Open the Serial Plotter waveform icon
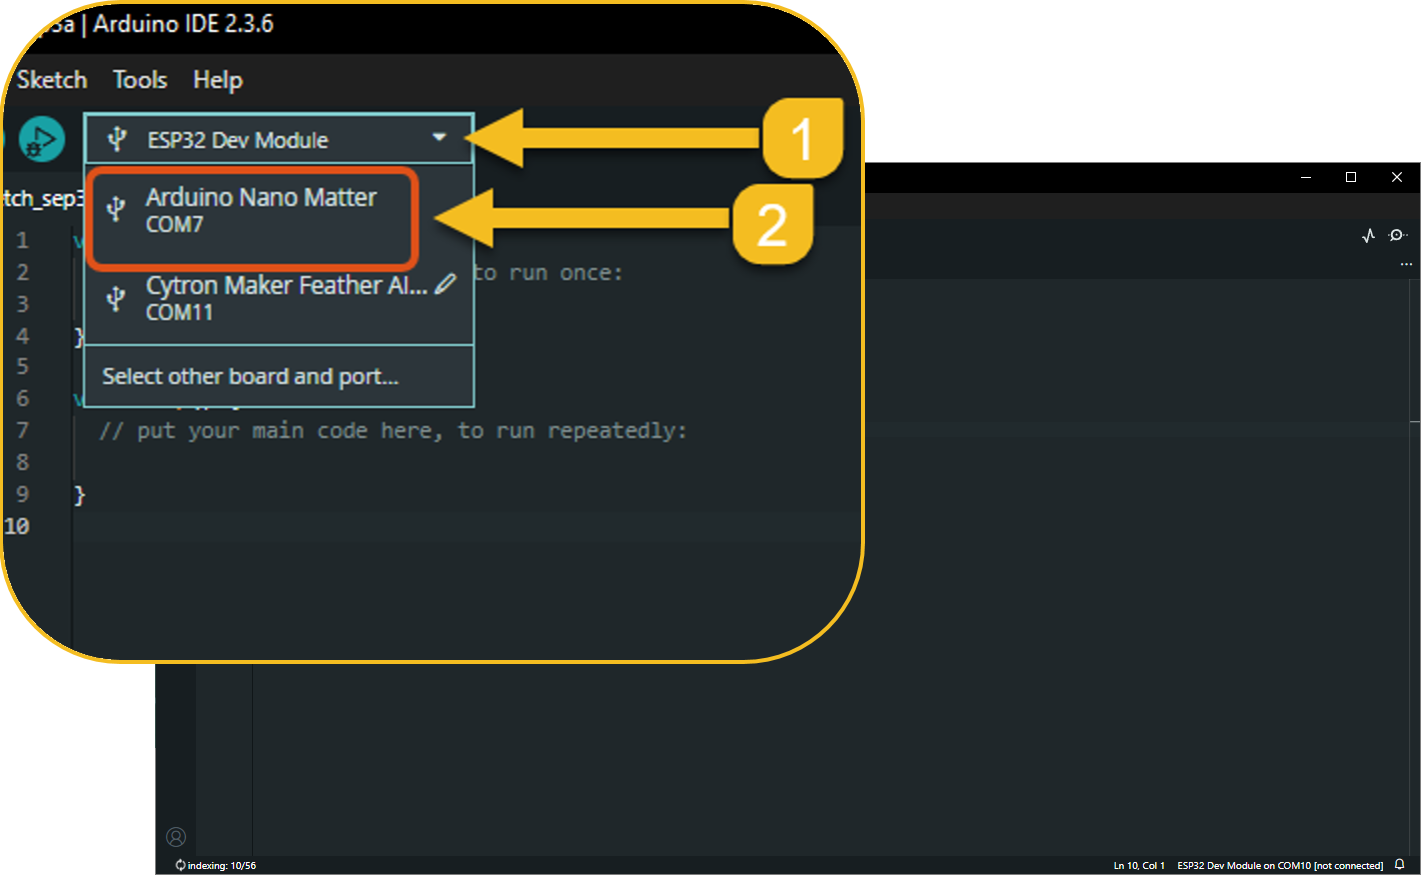The image size is (1421, 875). 1368,235
